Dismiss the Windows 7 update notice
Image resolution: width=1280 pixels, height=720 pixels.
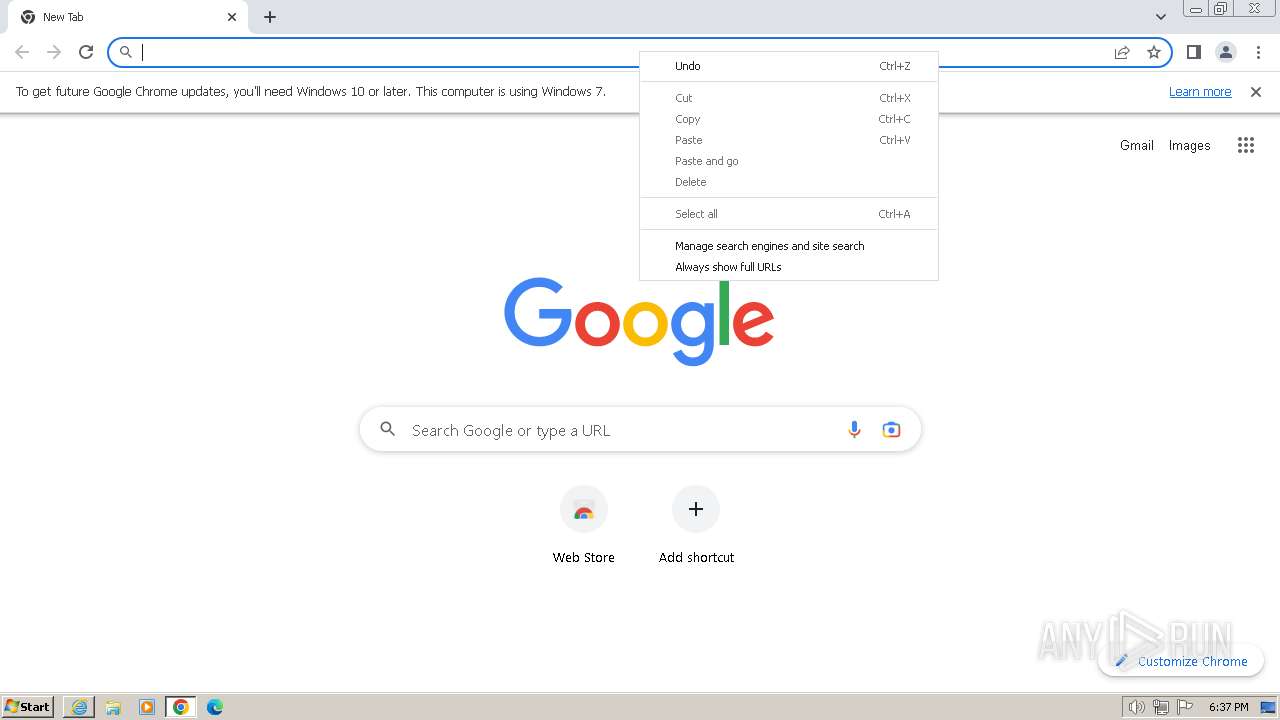[x=1256, y=91]
